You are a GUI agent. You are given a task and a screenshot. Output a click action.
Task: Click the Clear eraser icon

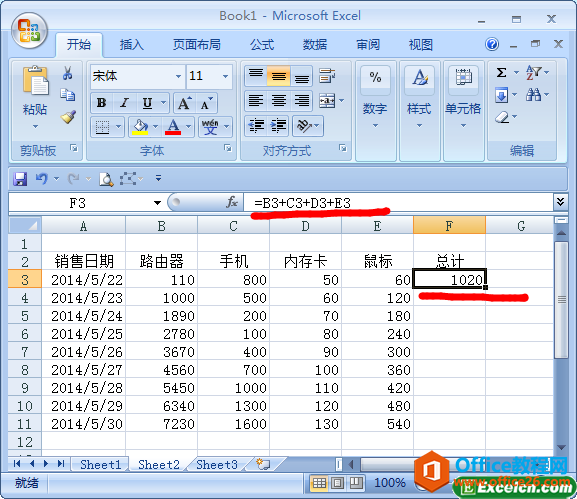point(502,117)
